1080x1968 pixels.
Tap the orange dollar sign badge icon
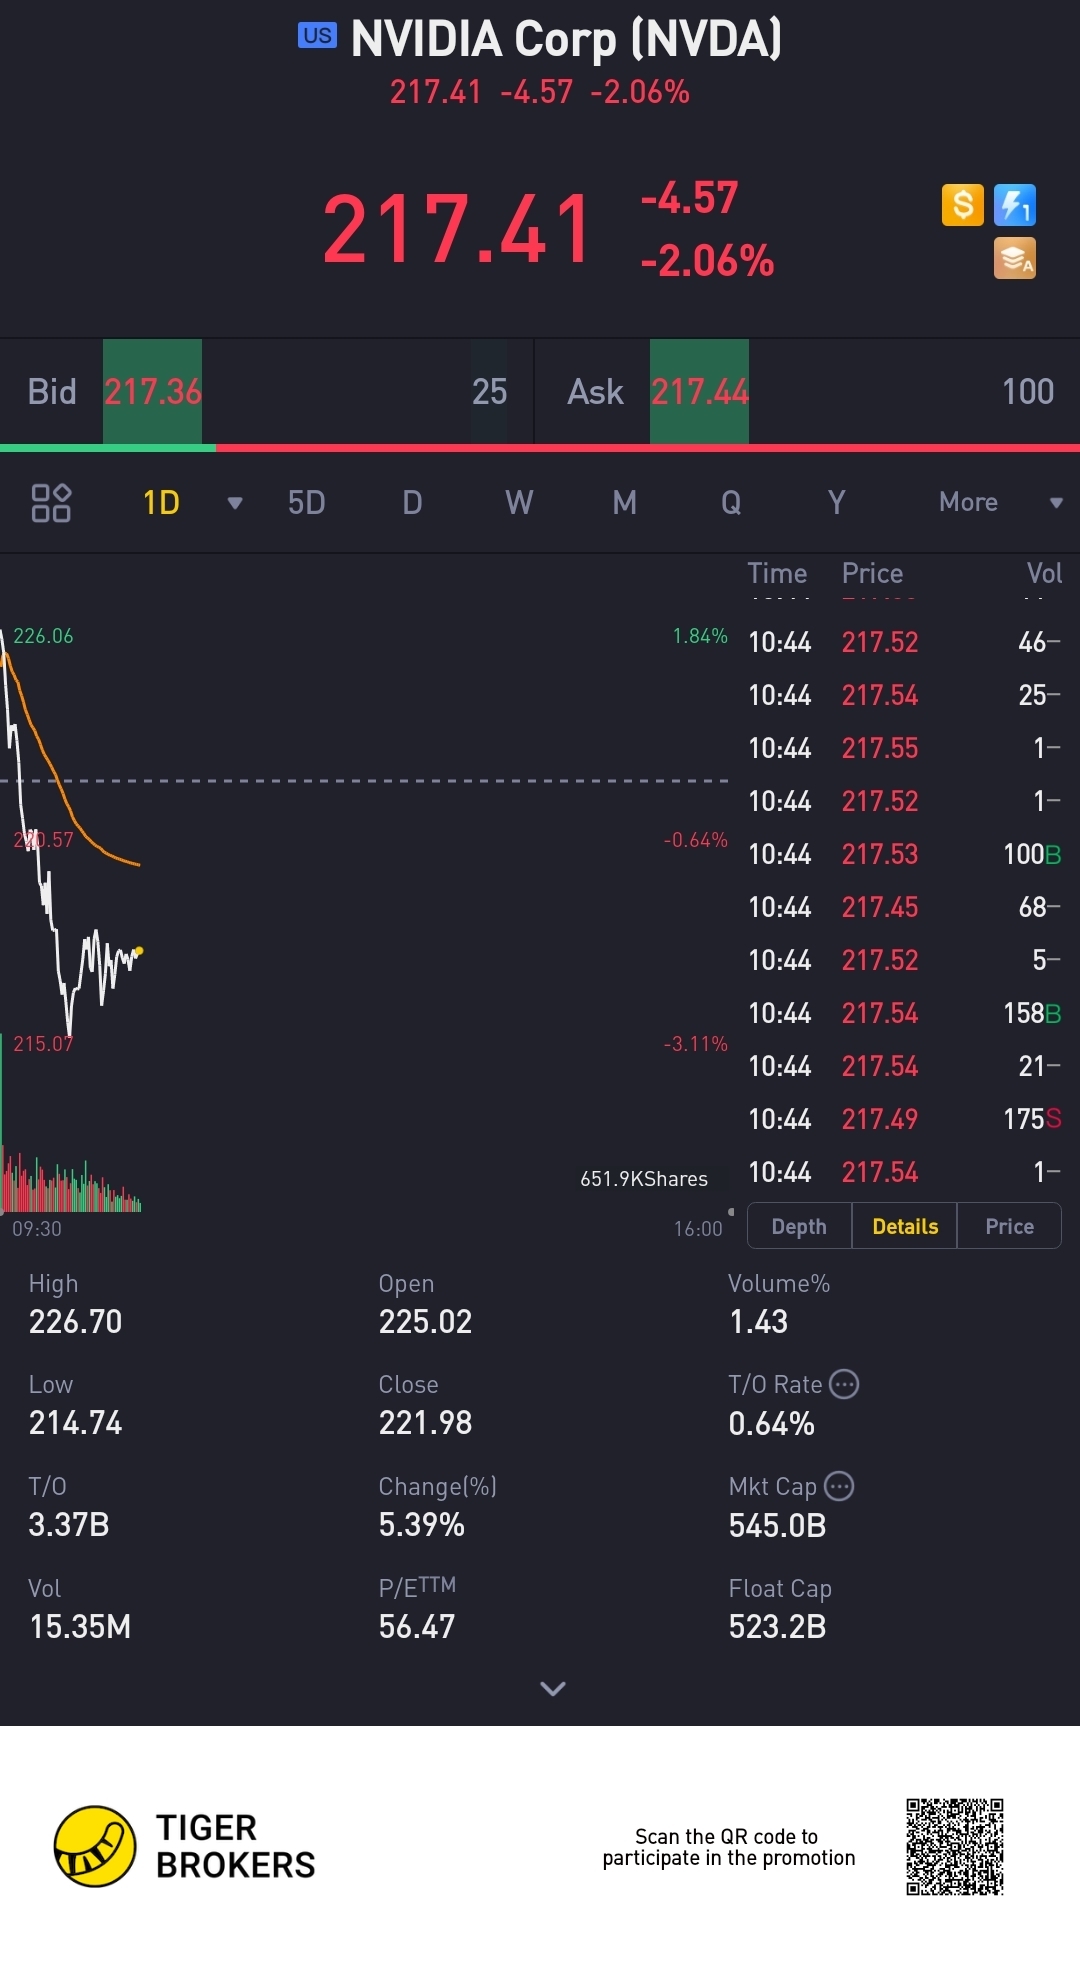click(963, 205)
